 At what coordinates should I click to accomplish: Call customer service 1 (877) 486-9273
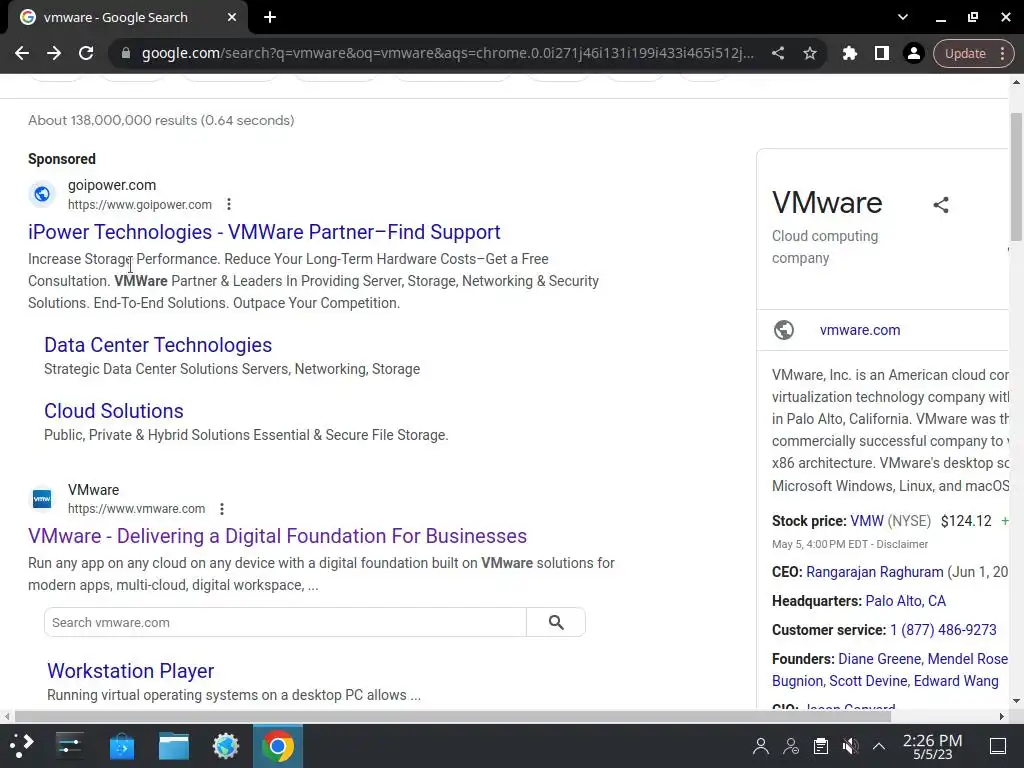pos(943,630)
